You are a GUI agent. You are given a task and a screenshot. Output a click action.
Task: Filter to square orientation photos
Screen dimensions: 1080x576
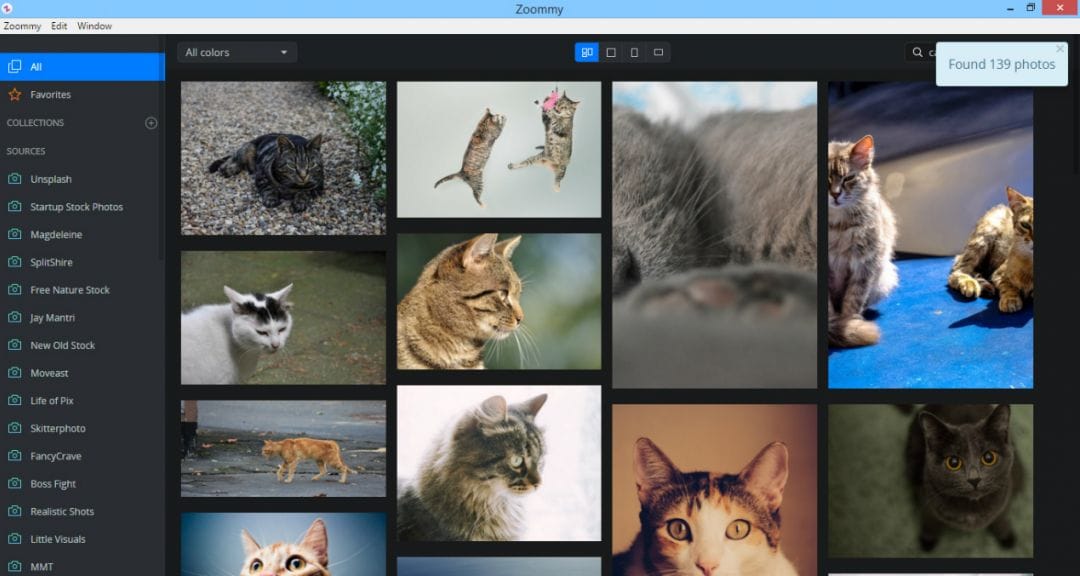point(610,52)
